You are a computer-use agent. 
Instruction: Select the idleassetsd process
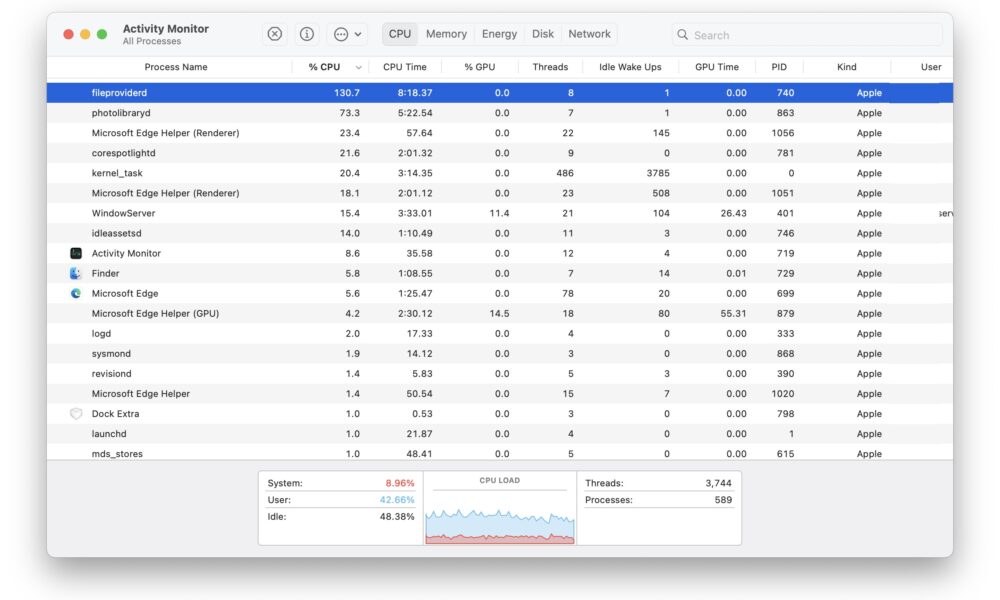[499, 233]
